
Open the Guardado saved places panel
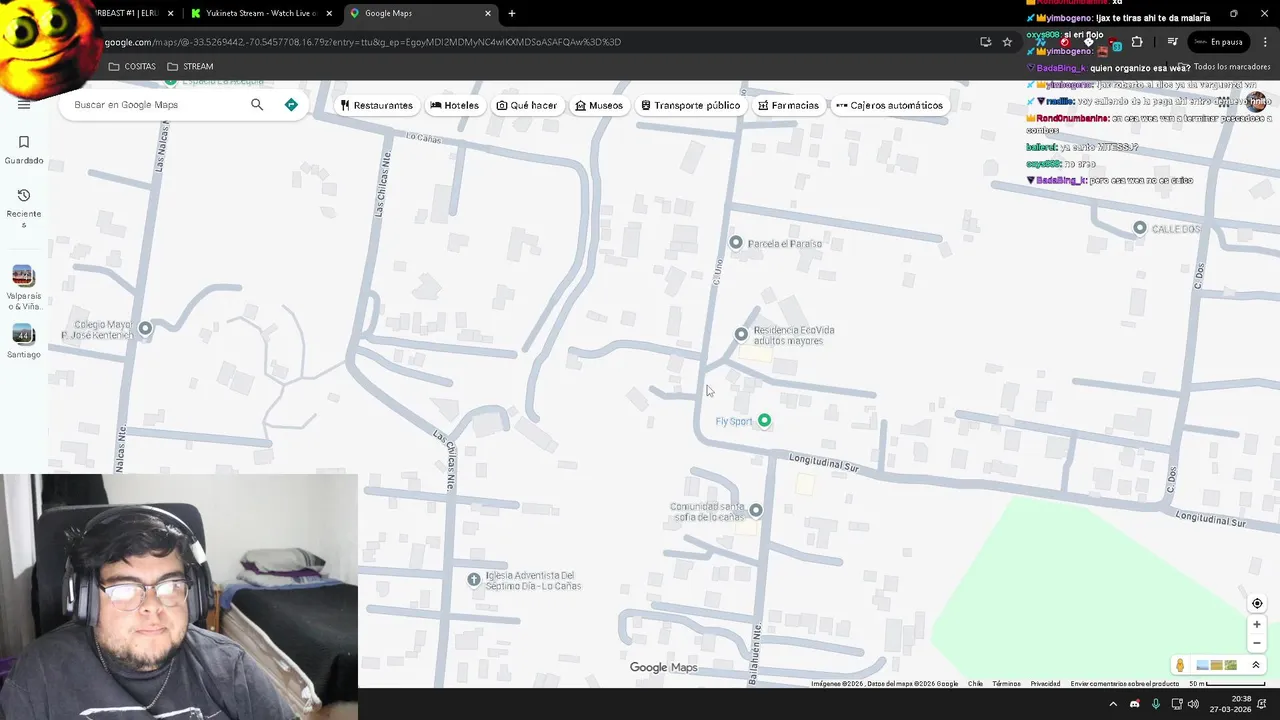(x=24, y=149)
